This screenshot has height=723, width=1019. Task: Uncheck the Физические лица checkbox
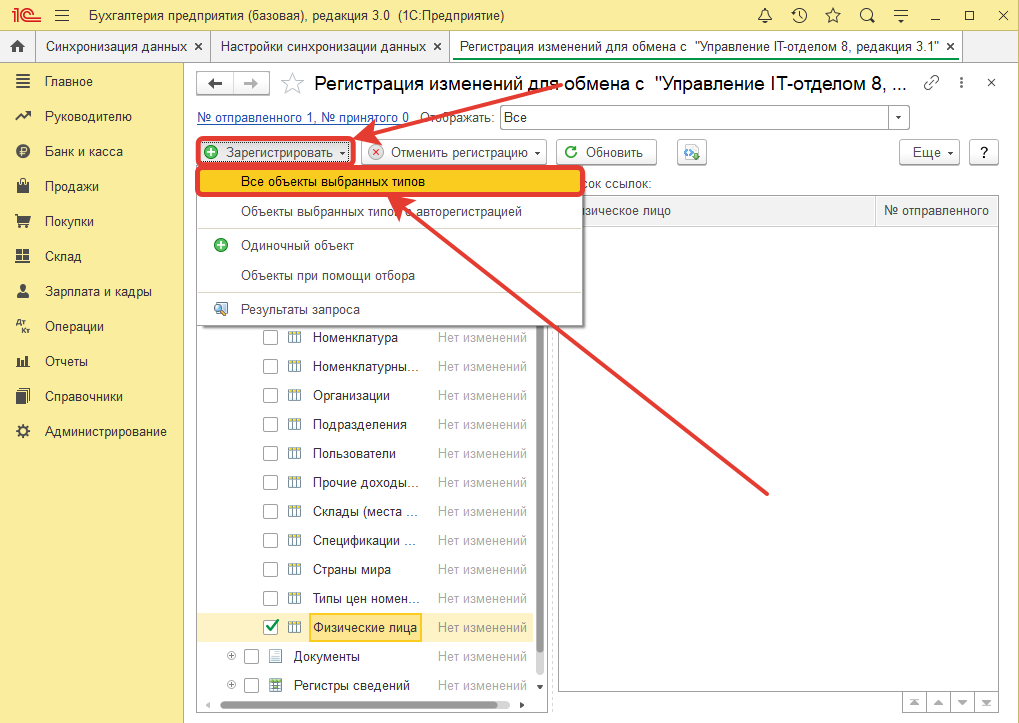270,628
